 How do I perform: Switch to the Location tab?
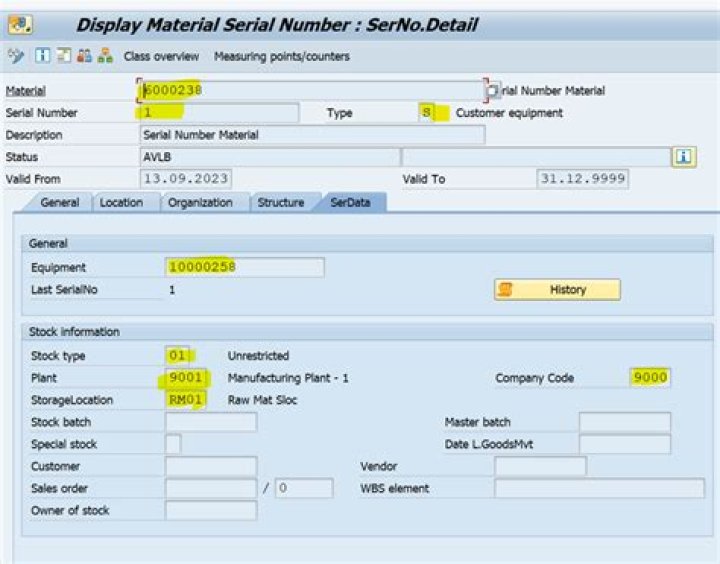pyautogui.click(x=121, y=203)
